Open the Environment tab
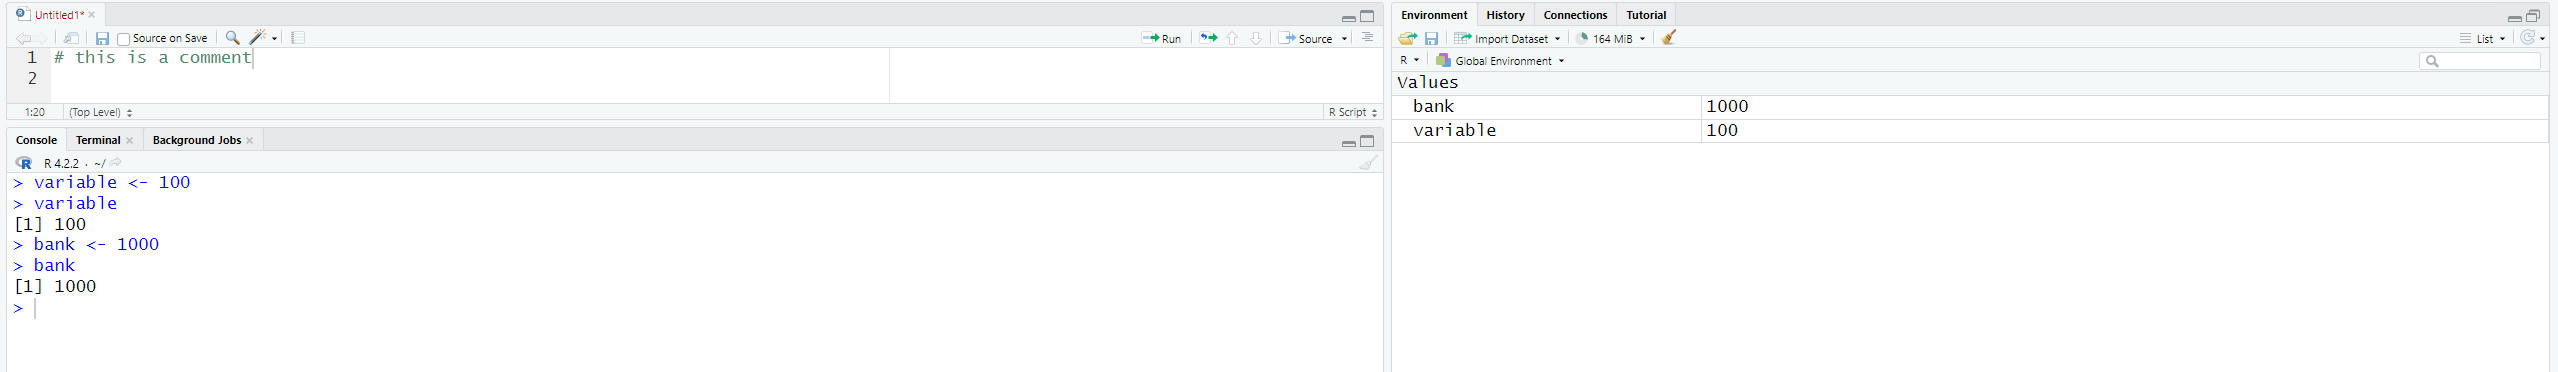Image resolution: width=2558 pixels, height=372 pixels. pyautogui.click(x=1434, y=15)
